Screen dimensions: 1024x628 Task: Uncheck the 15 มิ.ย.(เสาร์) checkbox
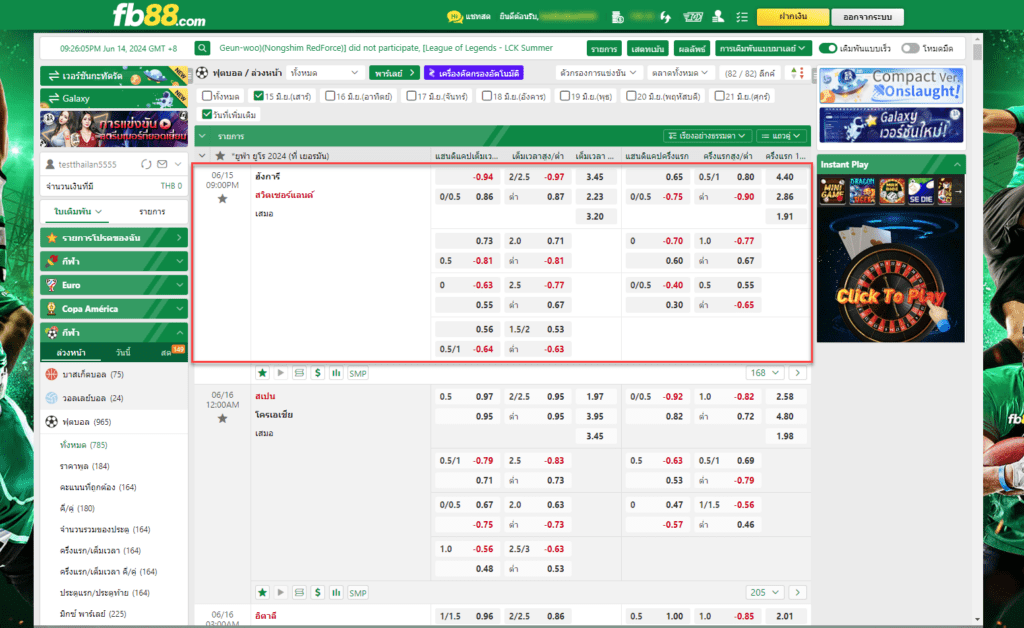(259, 96)
